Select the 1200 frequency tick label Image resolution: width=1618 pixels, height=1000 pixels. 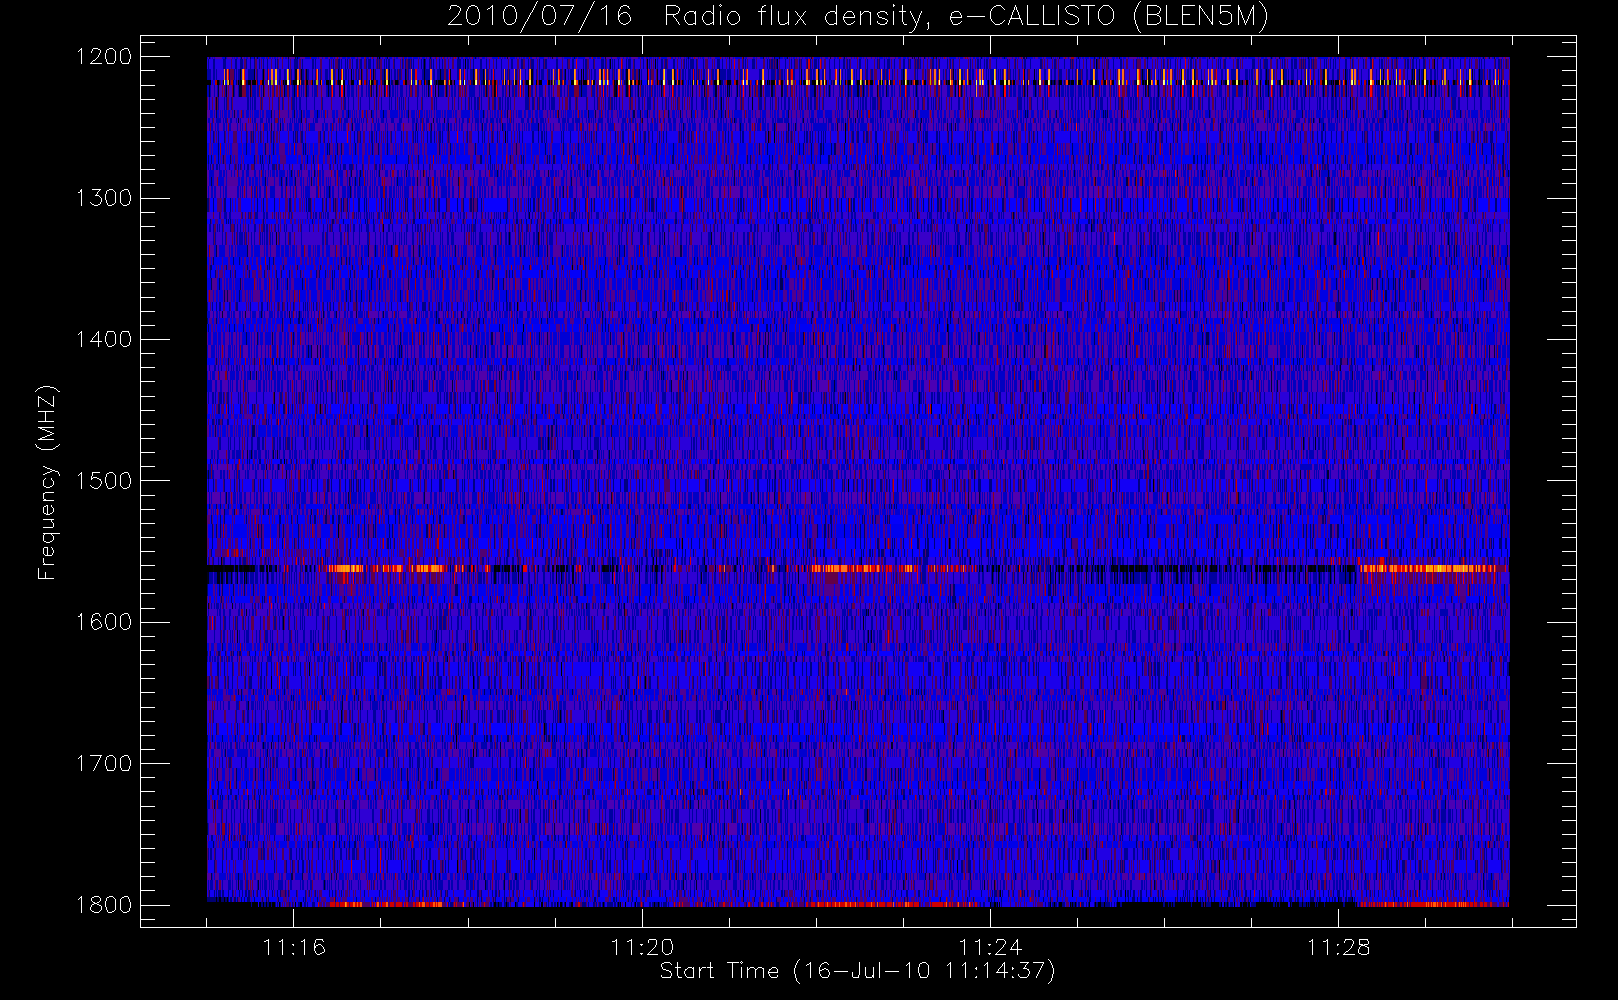(x=104, y=57)
